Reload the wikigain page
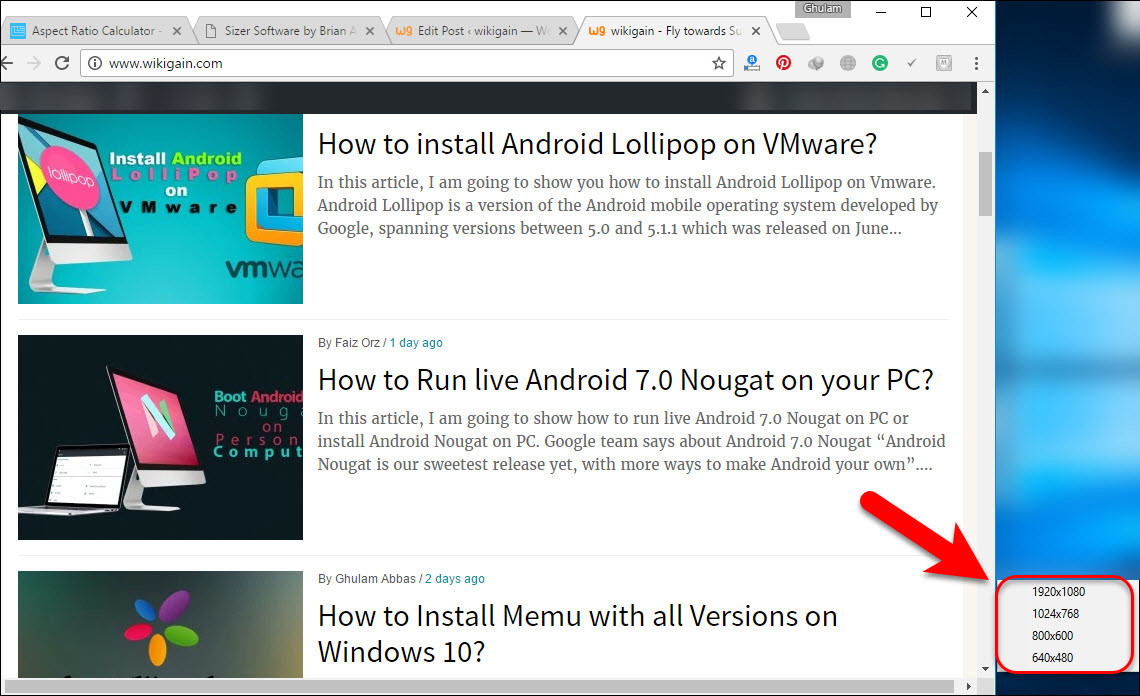 [x=63, y=63]
